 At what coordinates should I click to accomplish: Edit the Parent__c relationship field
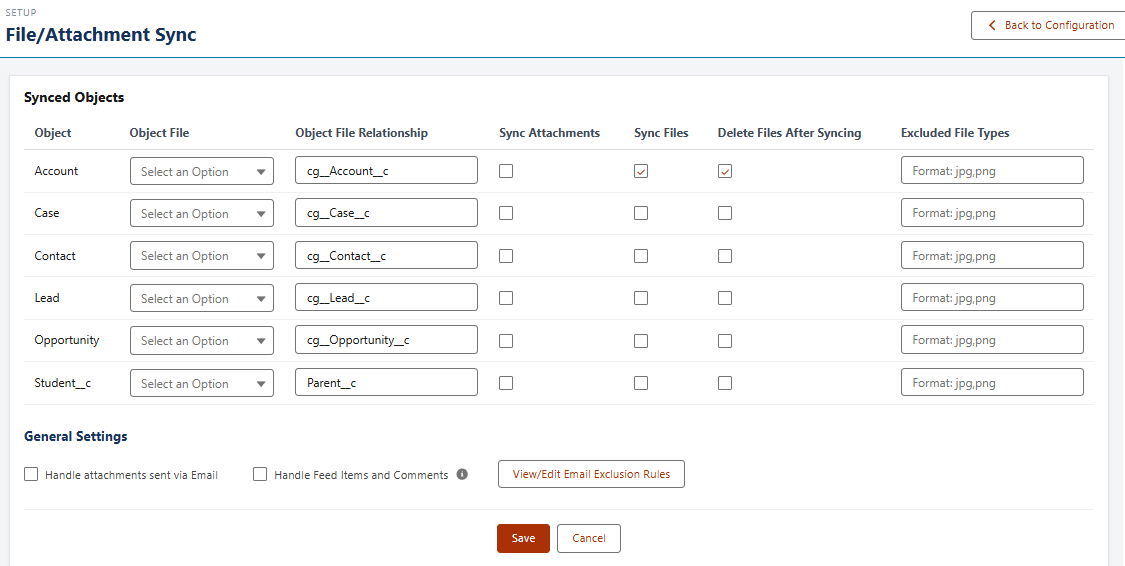[x=386, y=382]
